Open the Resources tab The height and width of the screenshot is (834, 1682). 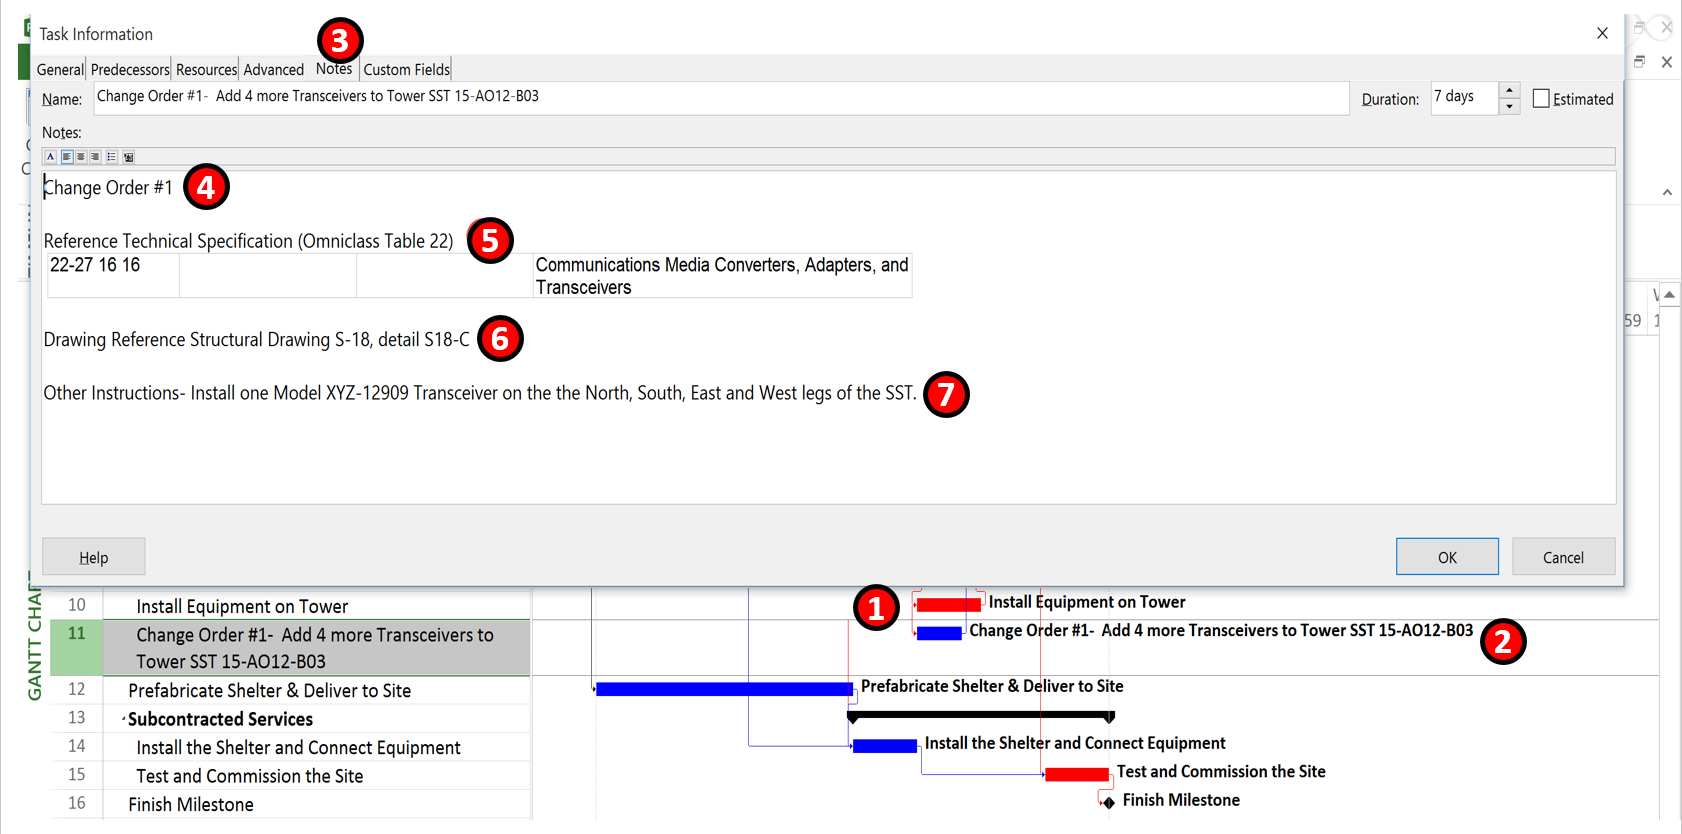click(206, 69)
